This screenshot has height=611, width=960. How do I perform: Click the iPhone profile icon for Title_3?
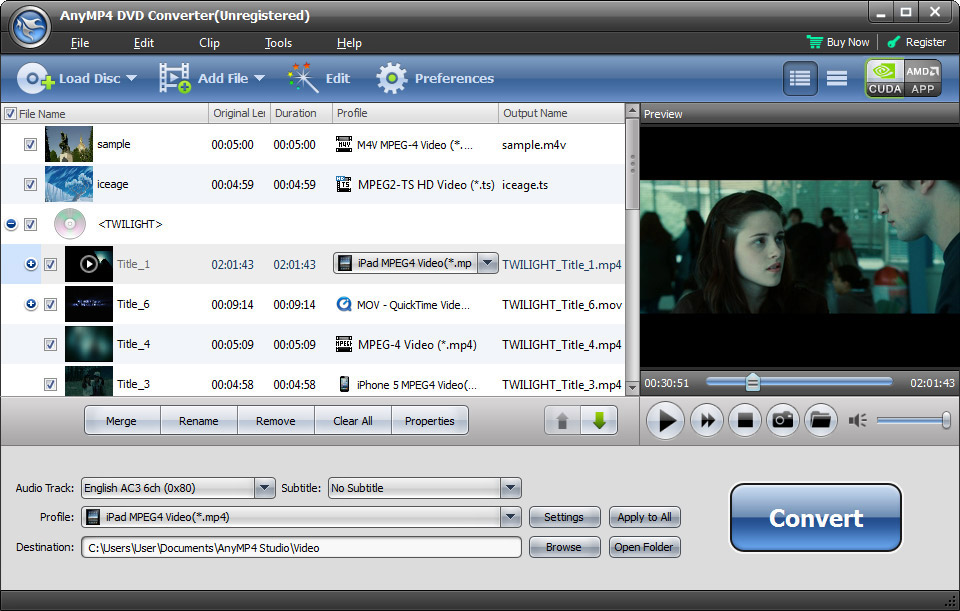[x=344, y=384]
